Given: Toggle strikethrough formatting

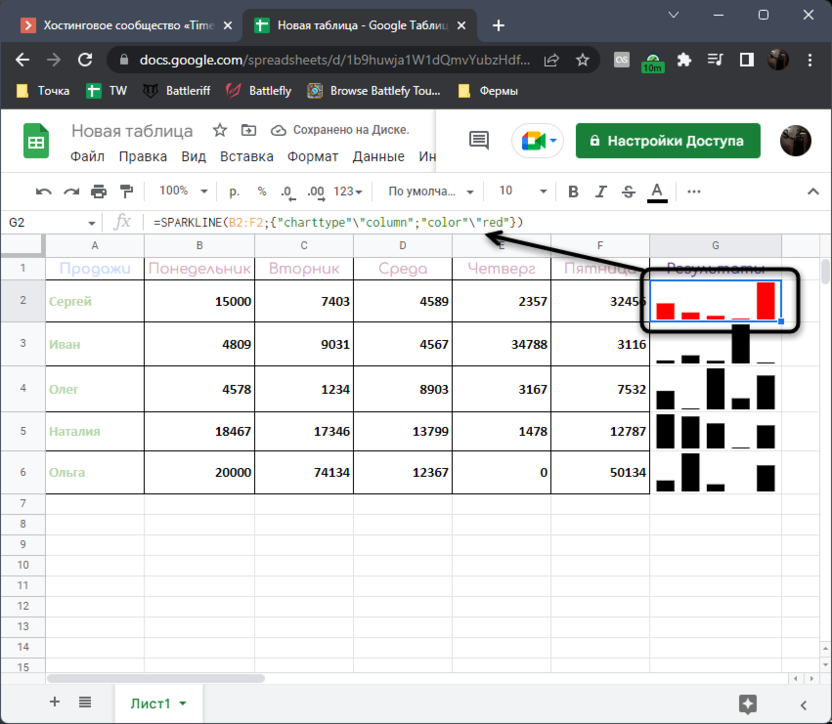Looking at the screenshot, I should [x=628, y=191].
